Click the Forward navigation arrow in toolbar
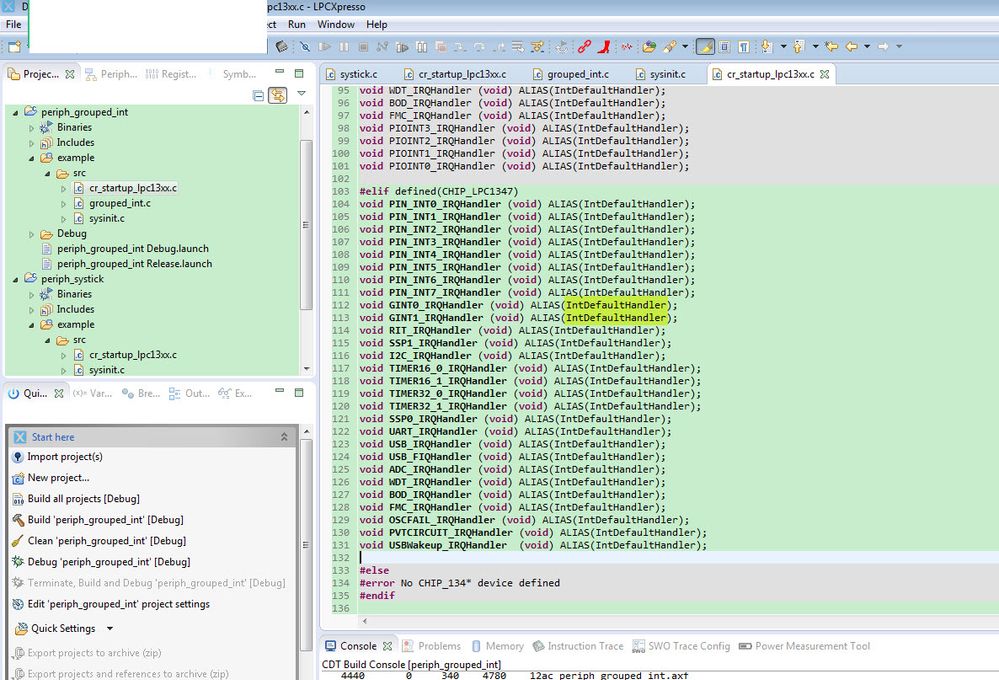This screenshot has height=680, width=999. tap(883, 47)
